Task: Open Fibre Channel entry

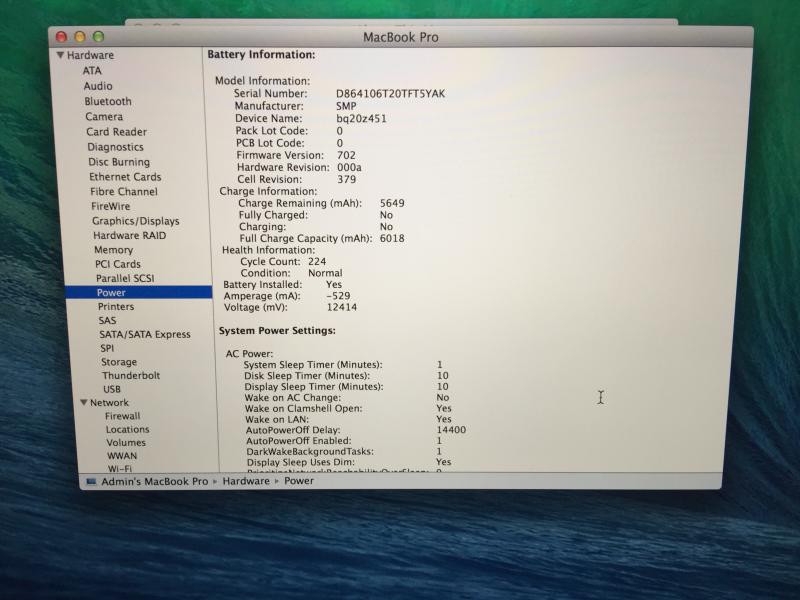Action: (124, 191)
